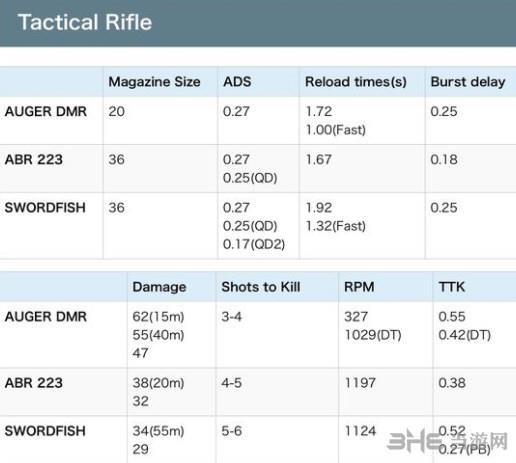Viewport: 516px width, 463px height.
Task: Click the RPM column header
Action: [359, 287]
